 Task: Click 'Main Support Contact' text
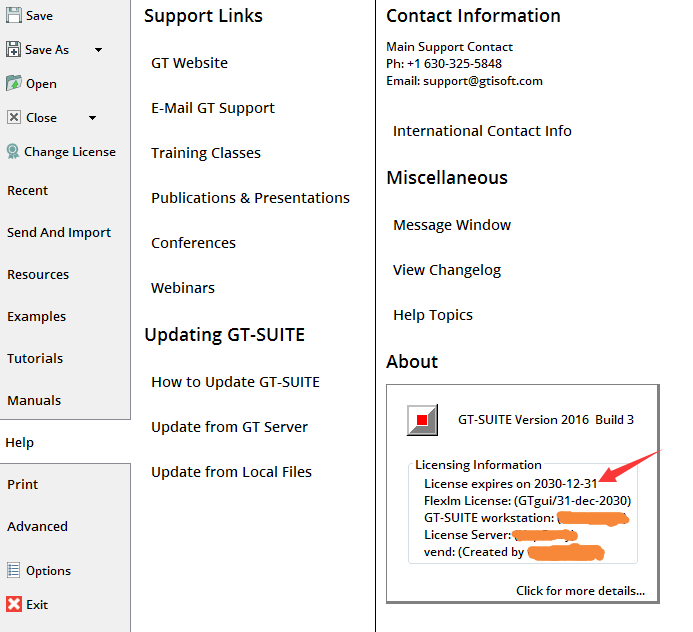pyautogui.click(x=449, y=47)
